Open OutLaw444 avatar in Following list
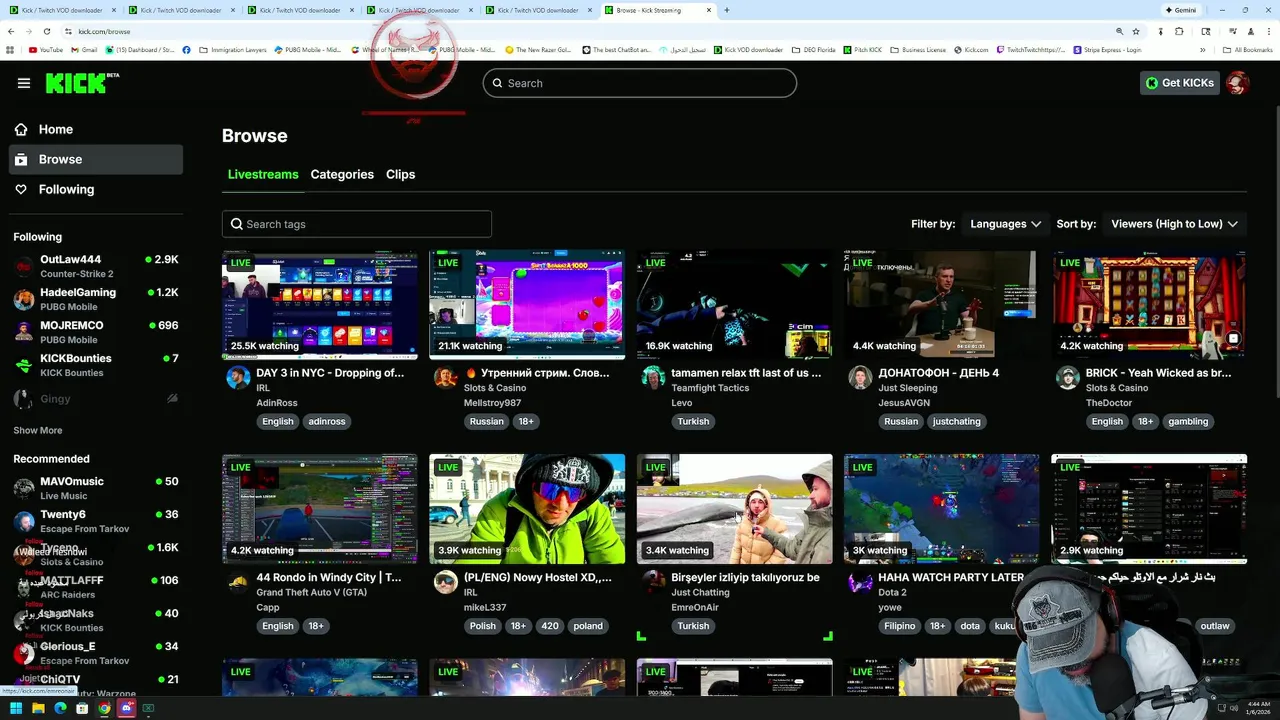This screenshot has height=720, width=1280. (x=24, y=266)
